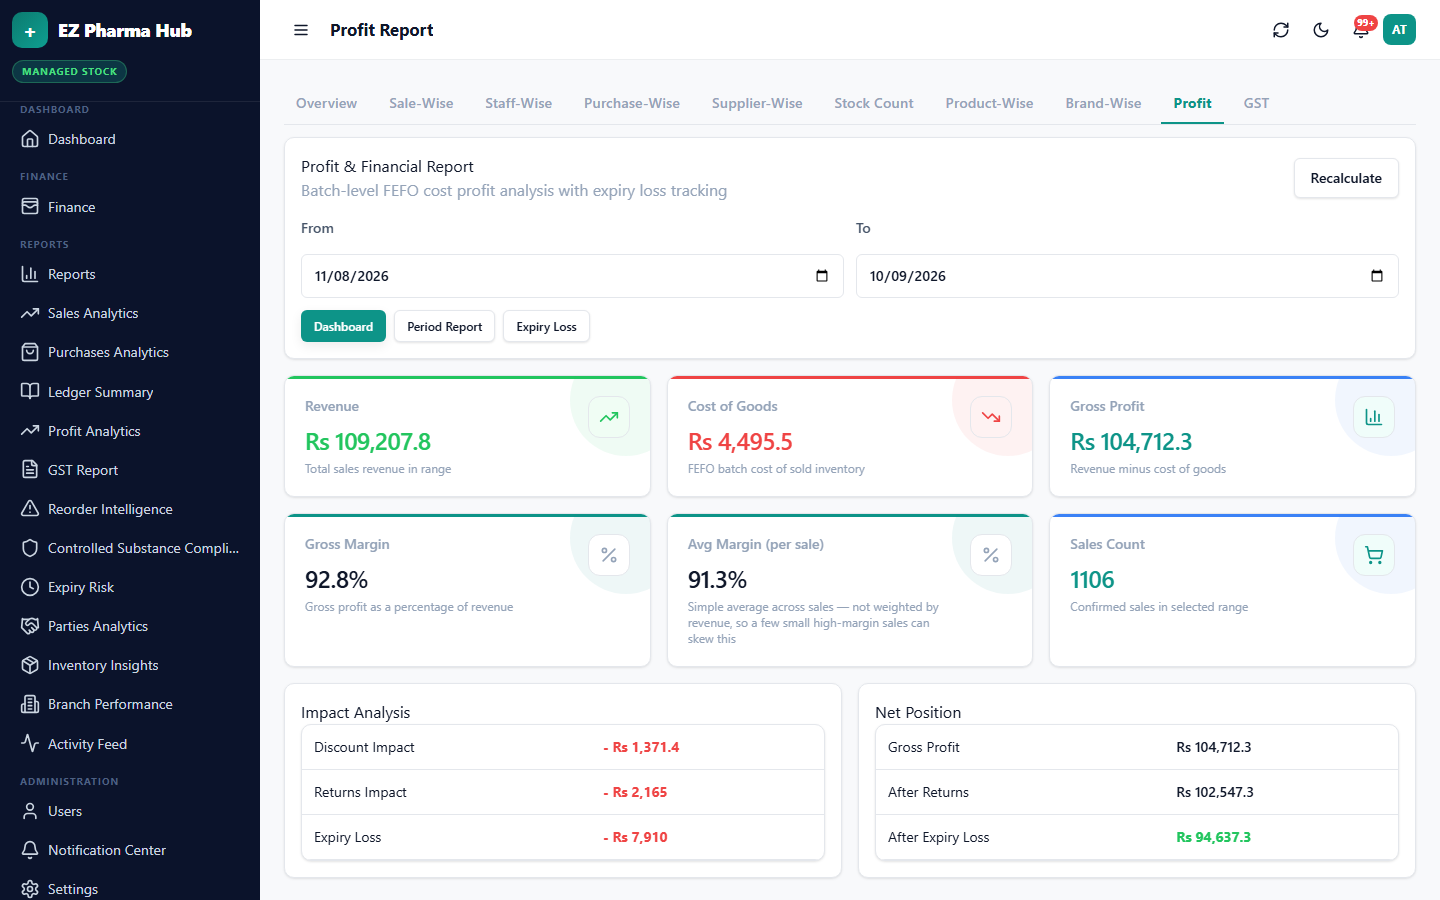Screen dimensions: 1440x900
Task: Open Ledger Summary in sidebar
Action: tap(130, 392)
